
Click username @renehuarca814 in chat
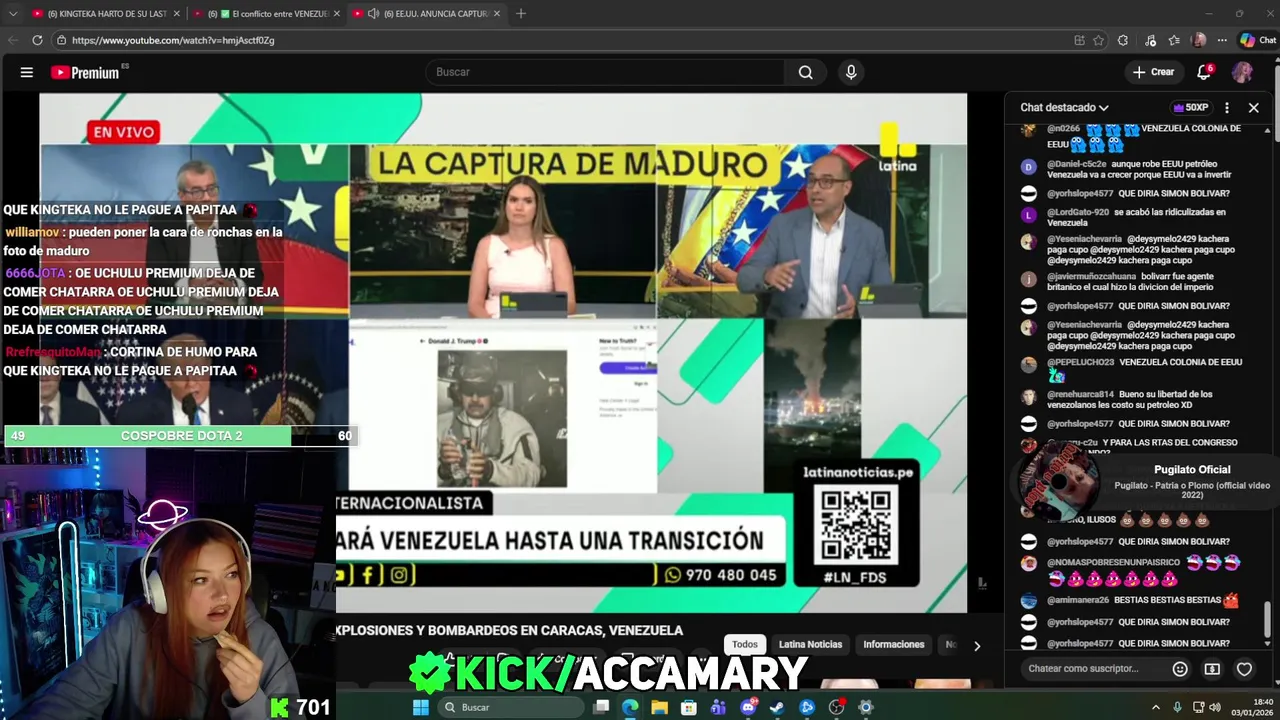[1080, 394]
